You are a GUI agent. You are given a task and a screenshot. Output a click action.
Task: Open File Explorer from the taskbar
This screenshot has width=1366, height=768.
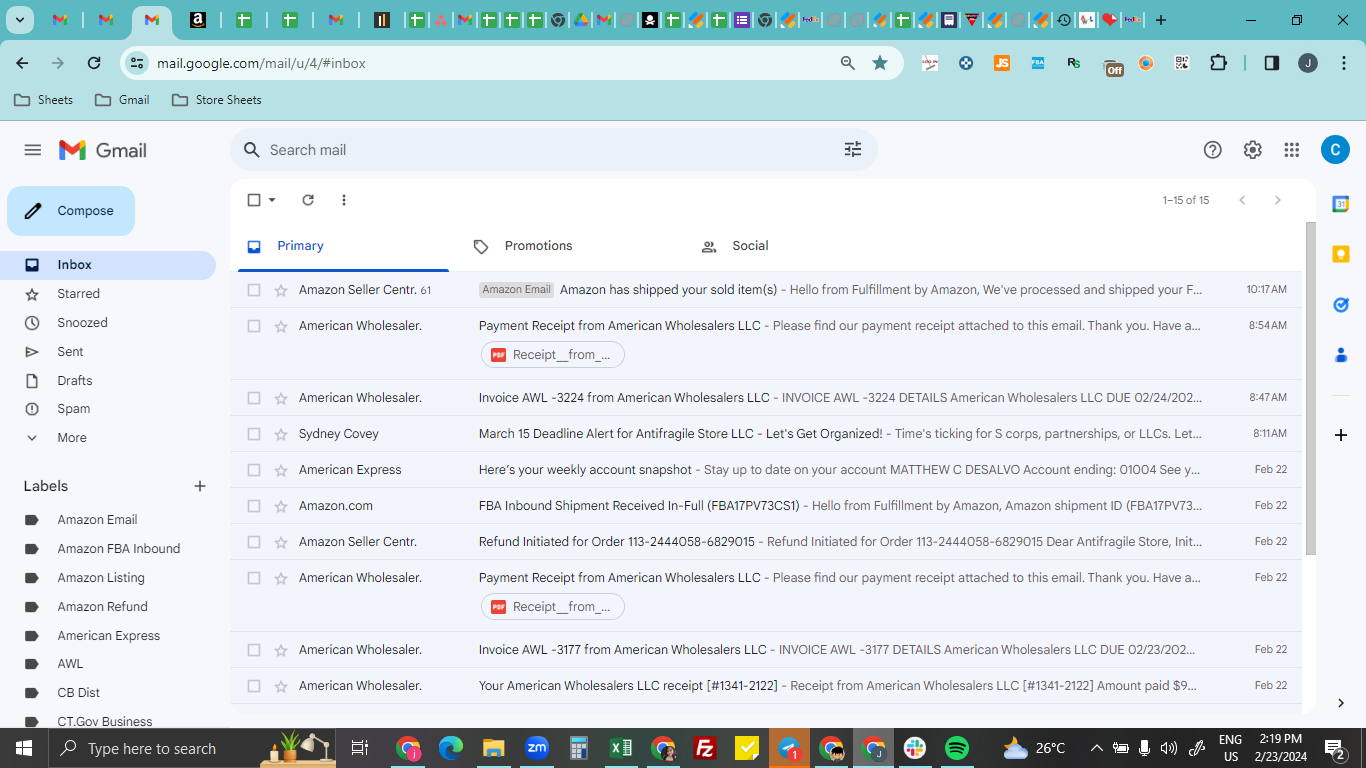coord(493,748)
